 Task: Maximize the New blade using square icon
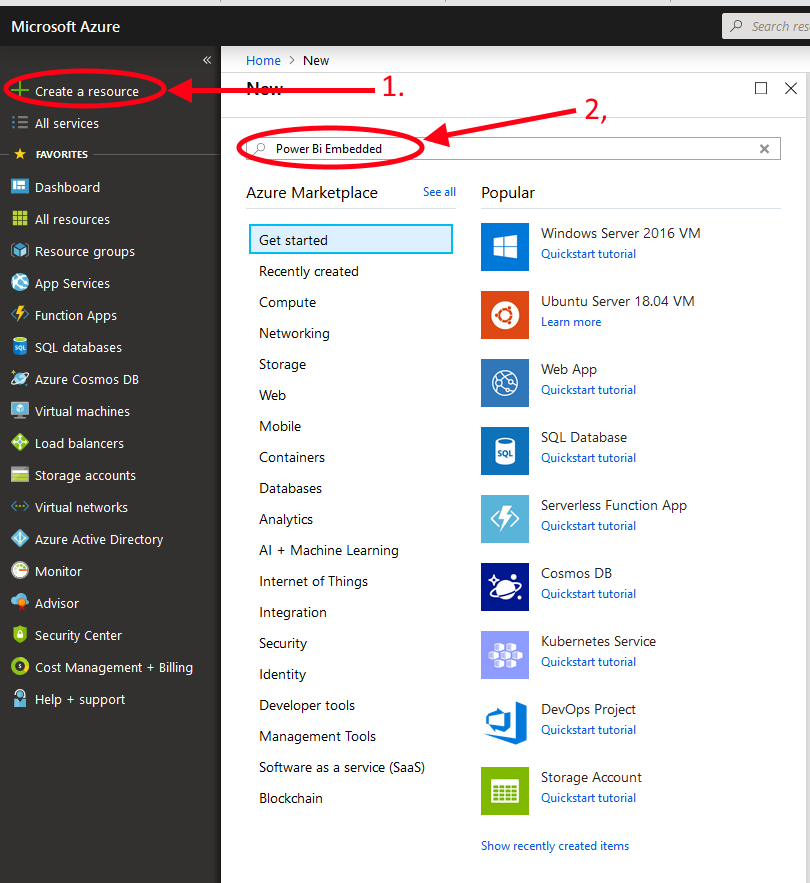click(x=760, y=88)
